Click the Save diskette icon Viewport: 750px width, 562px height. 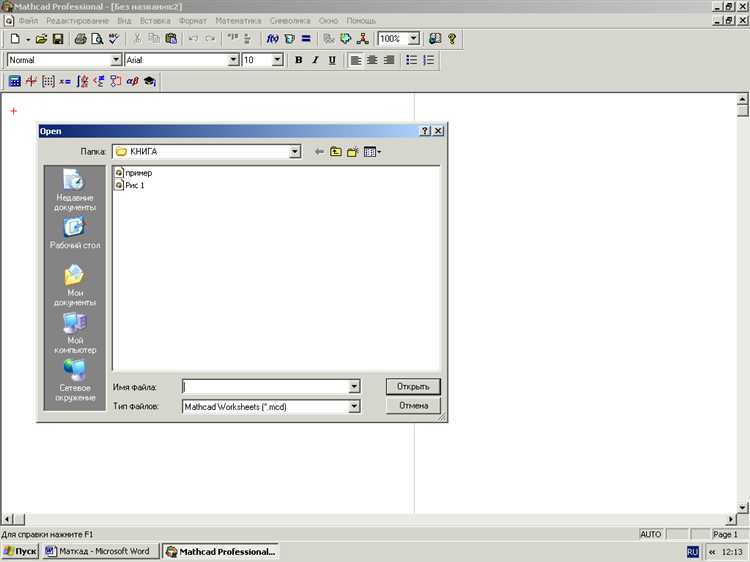58,39
